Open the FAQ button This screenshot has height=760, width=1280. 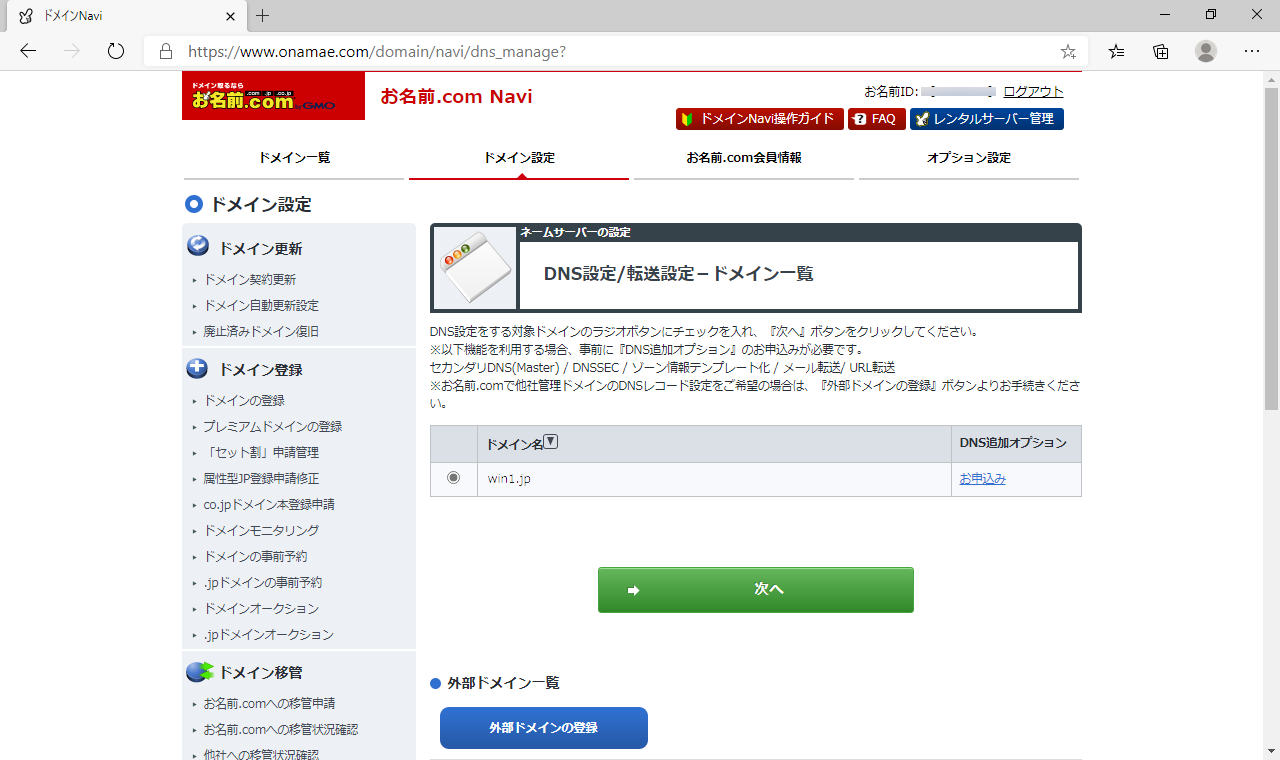[x=877, y=119]
